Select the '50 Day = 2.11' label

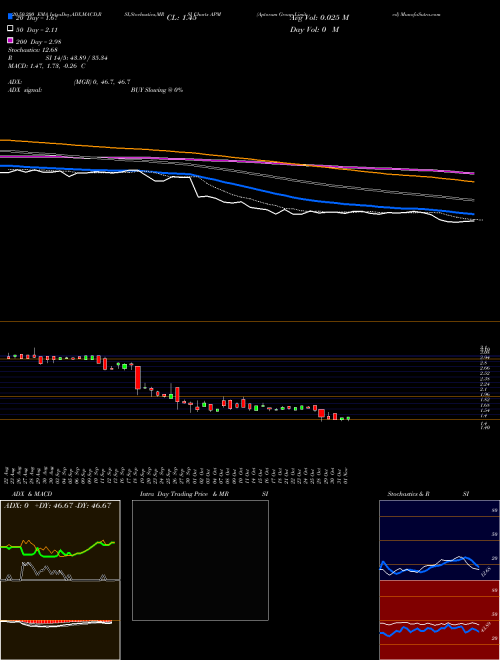tap(37, 30)
